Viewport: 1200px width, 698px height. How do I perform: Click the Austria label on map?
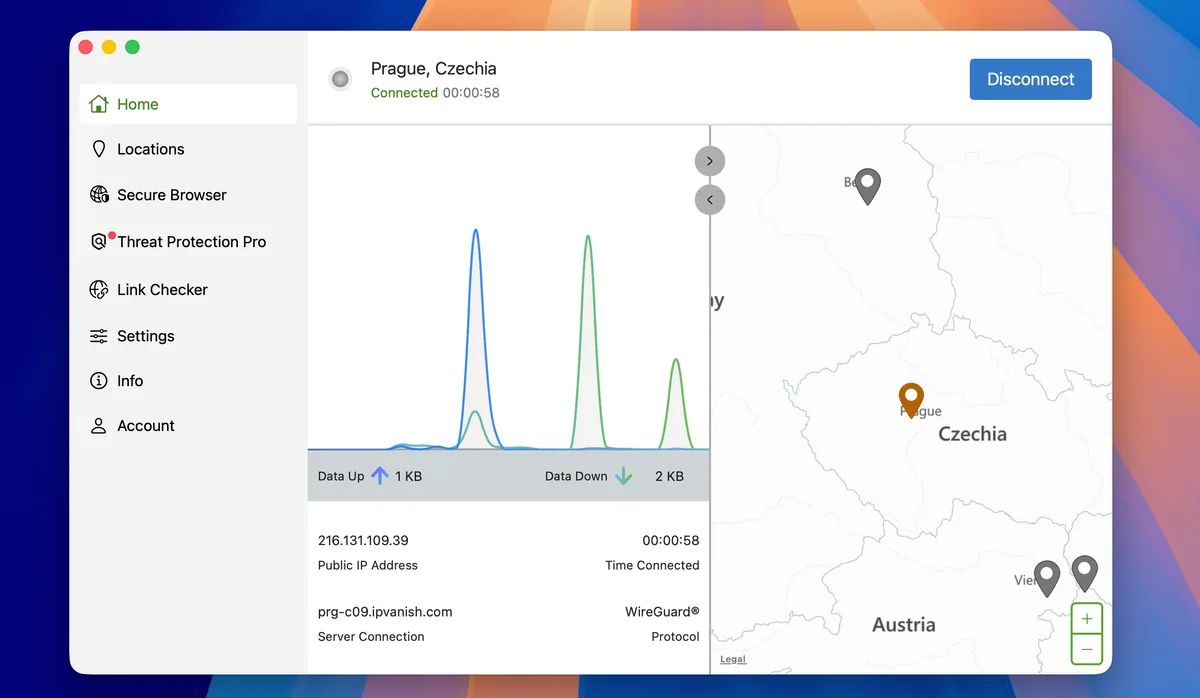pos(904,625)
